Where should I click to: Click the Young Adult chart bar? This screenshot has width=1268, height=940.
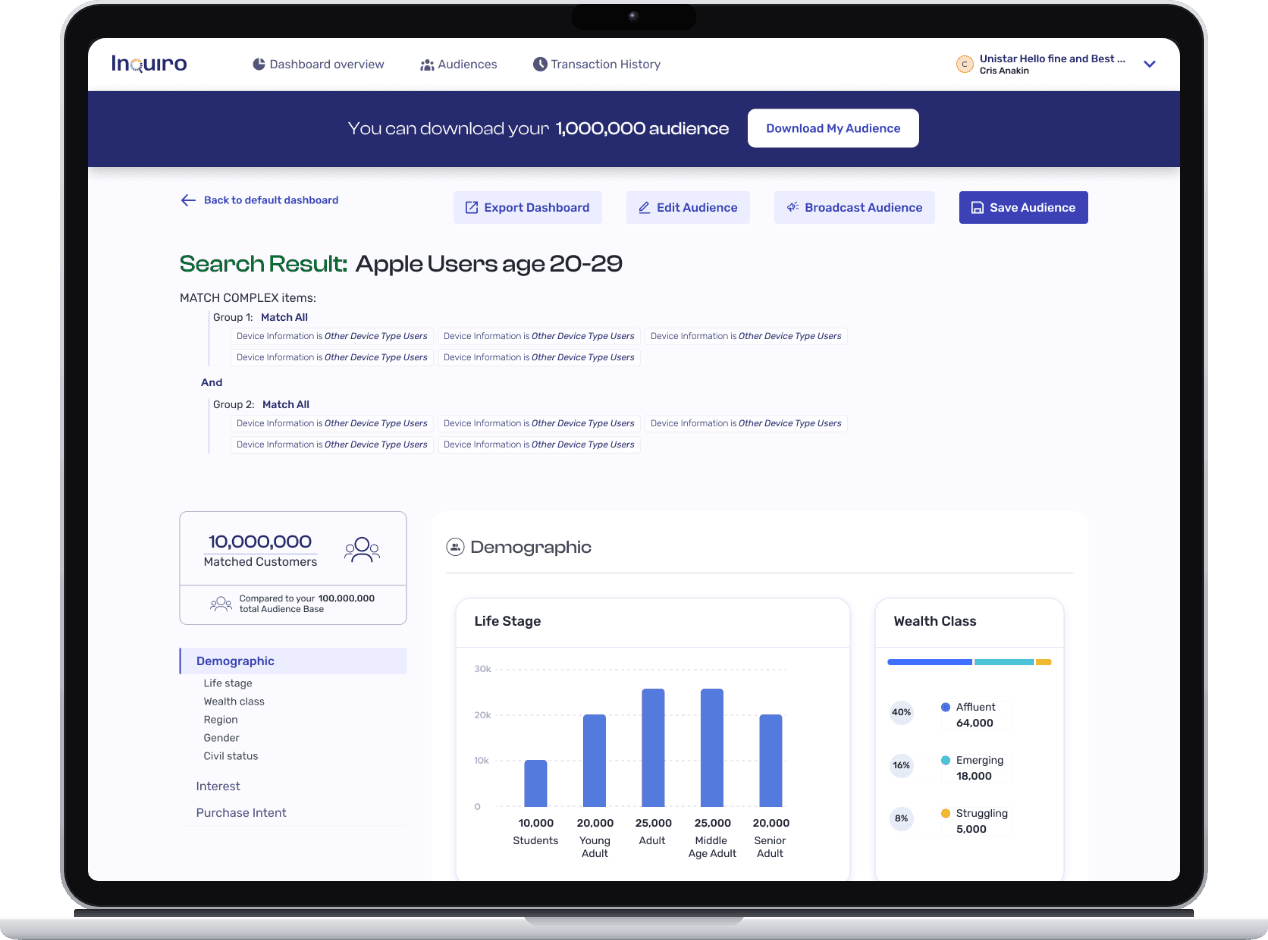click(x=594, y=760)
